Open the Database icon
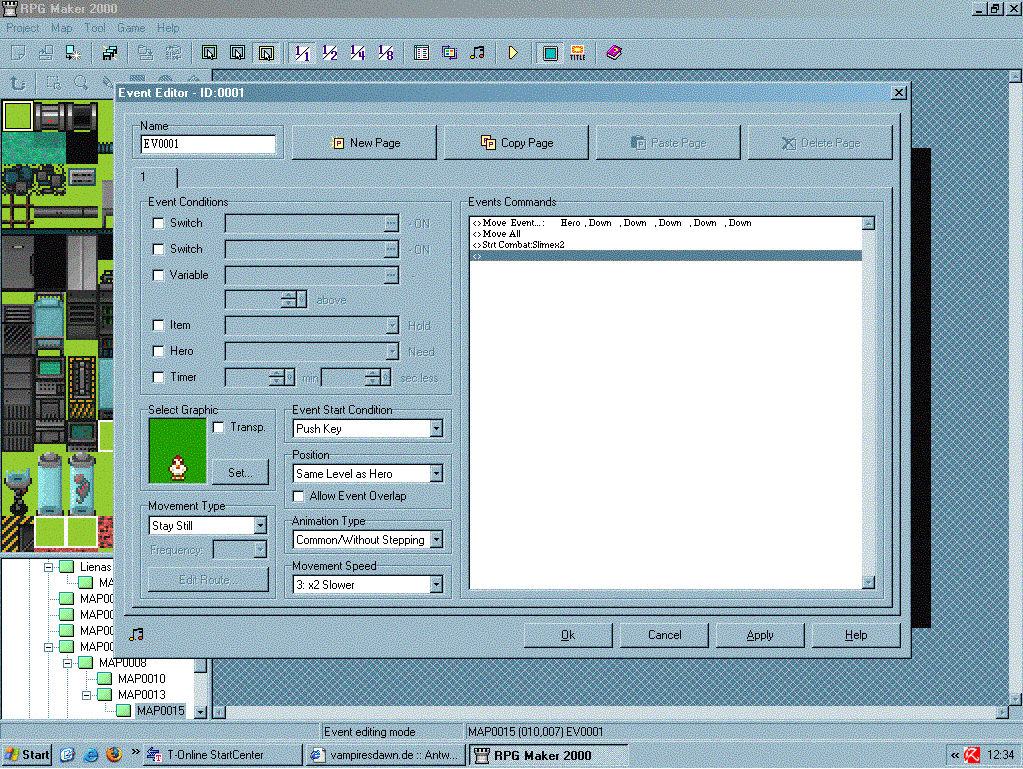1023x769 pixels. (421, 53)
